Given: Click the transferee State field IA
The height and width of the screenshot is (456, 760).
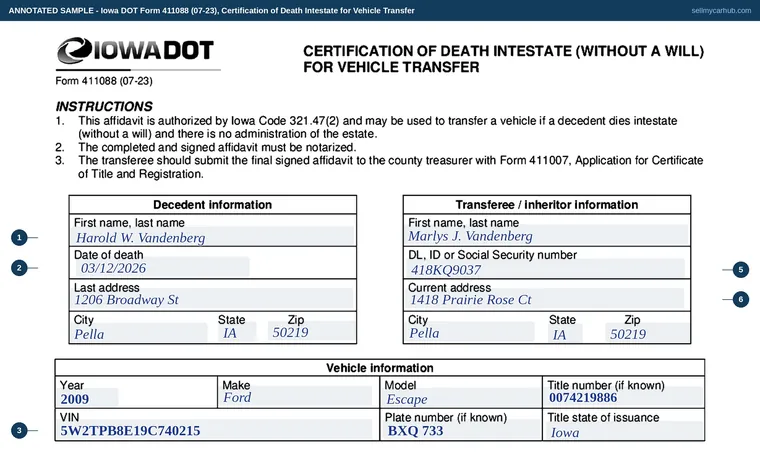Looking at the screenshot, I should pos(565,334).
